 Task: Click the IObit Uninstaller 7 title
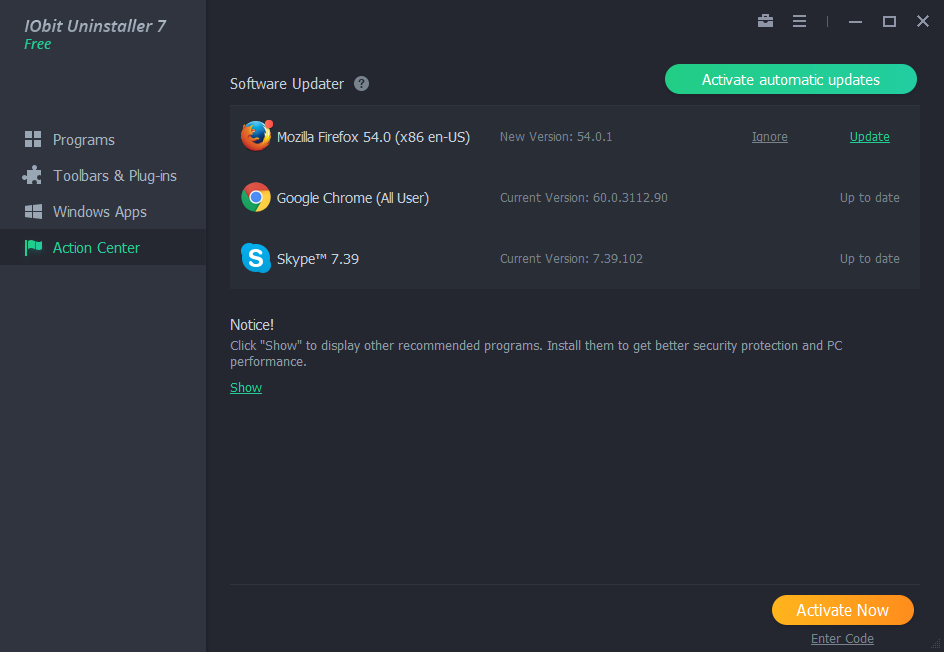[x=95, y=26]
